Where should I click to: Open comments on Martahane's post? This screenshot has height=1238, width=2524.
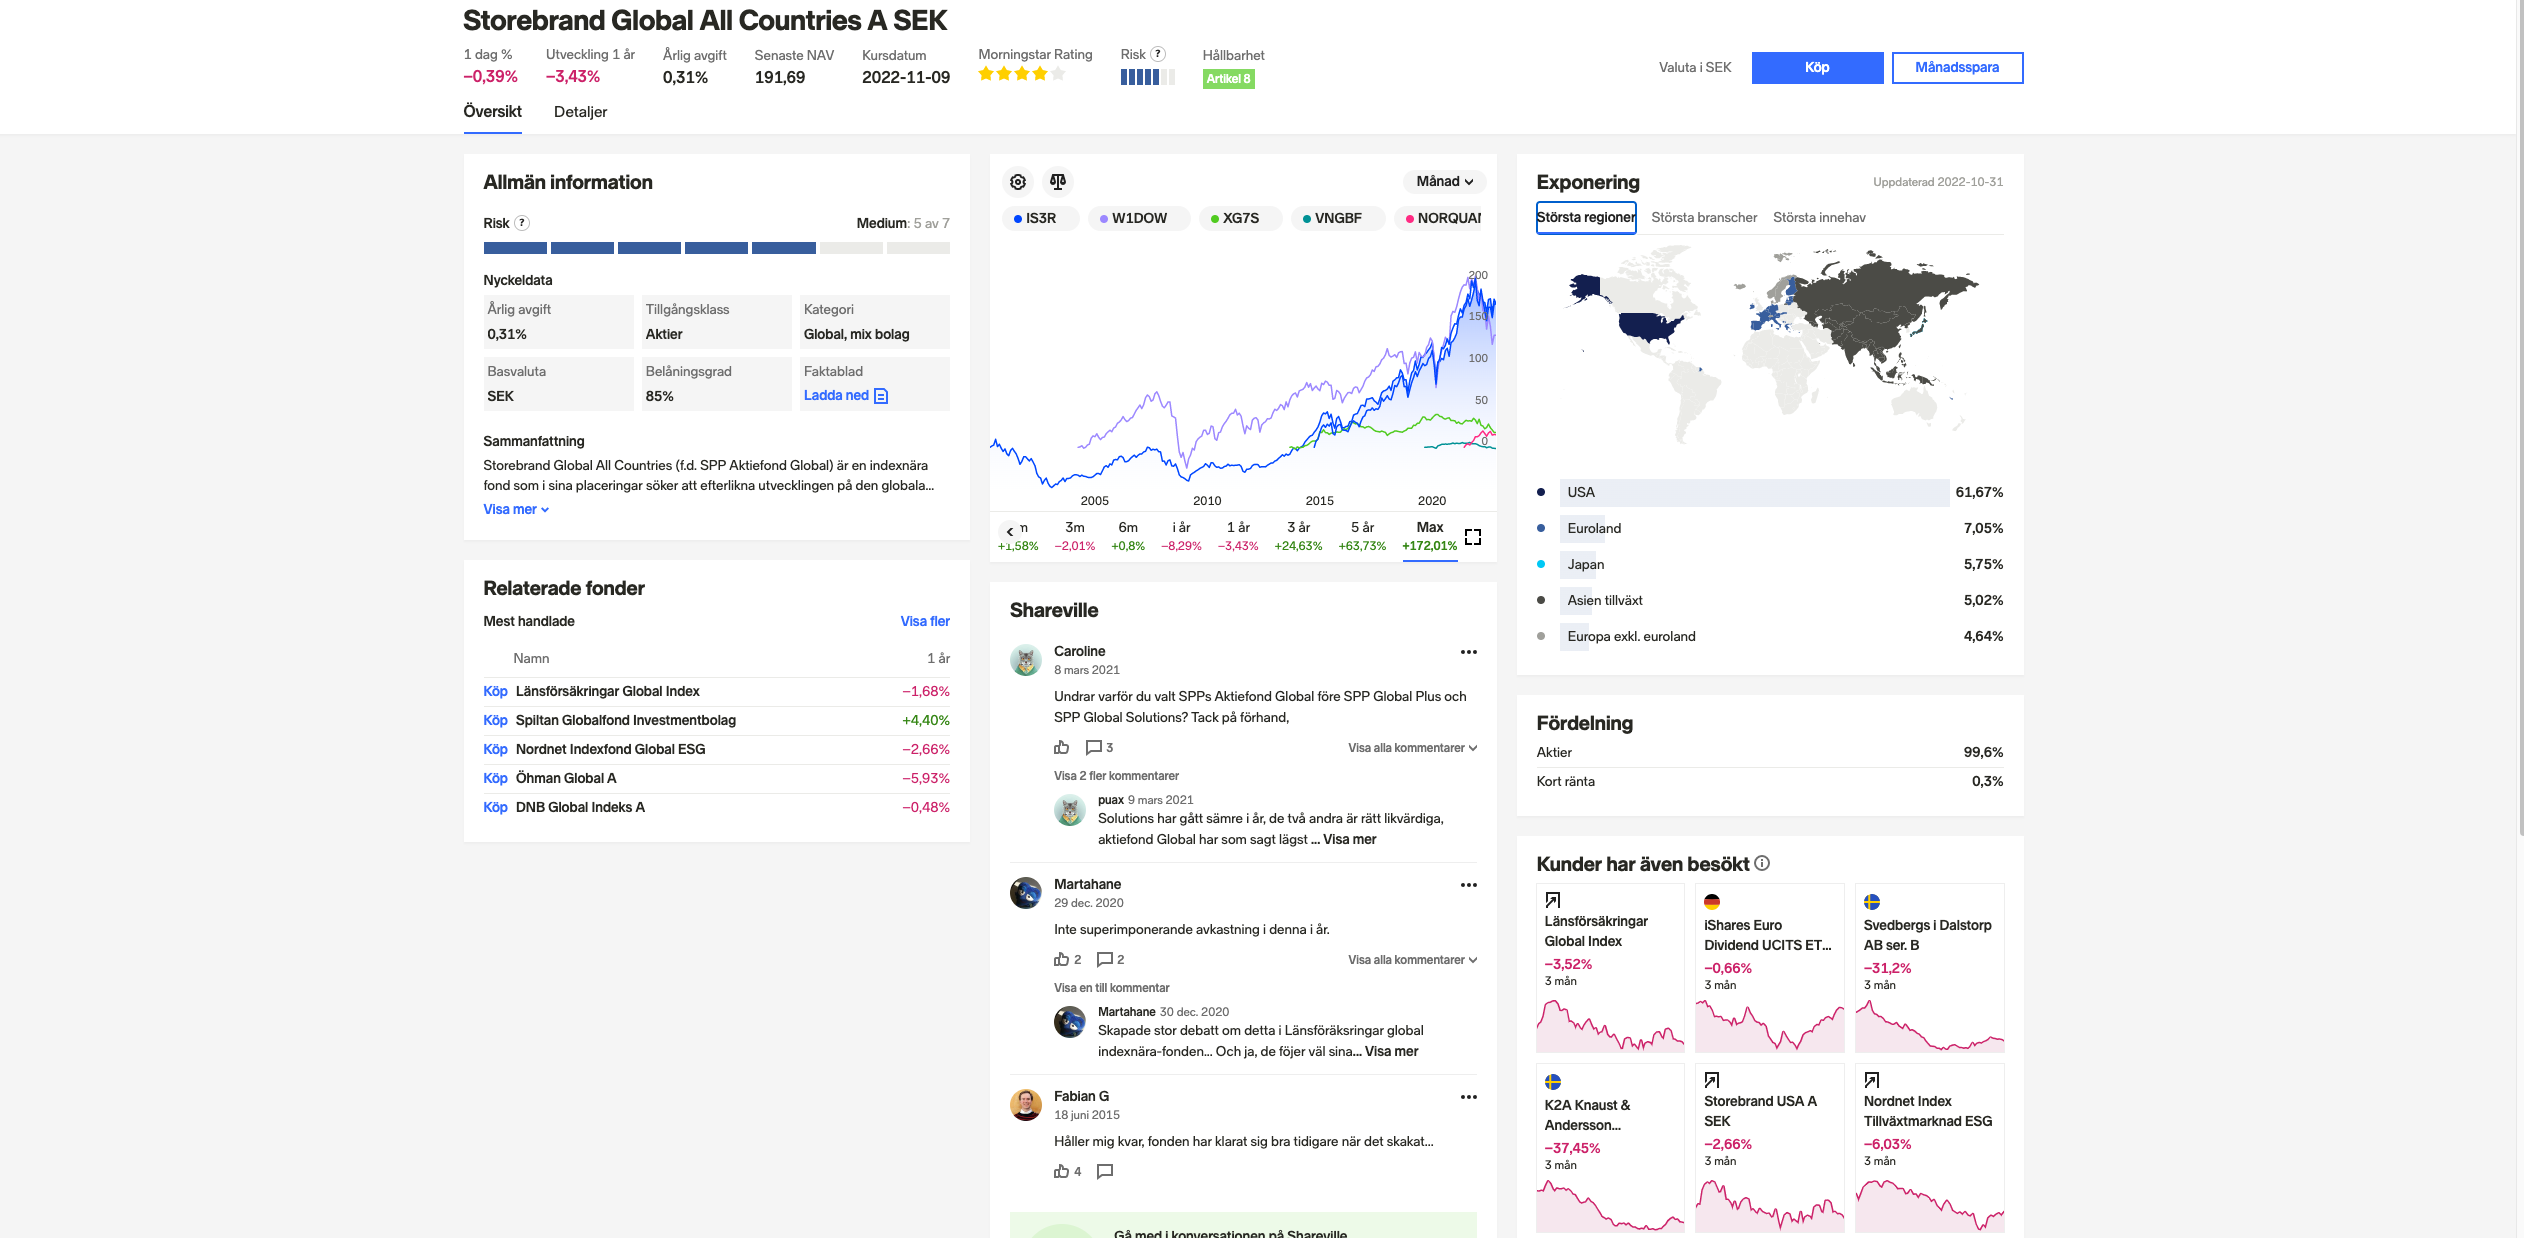point(1110,959)
